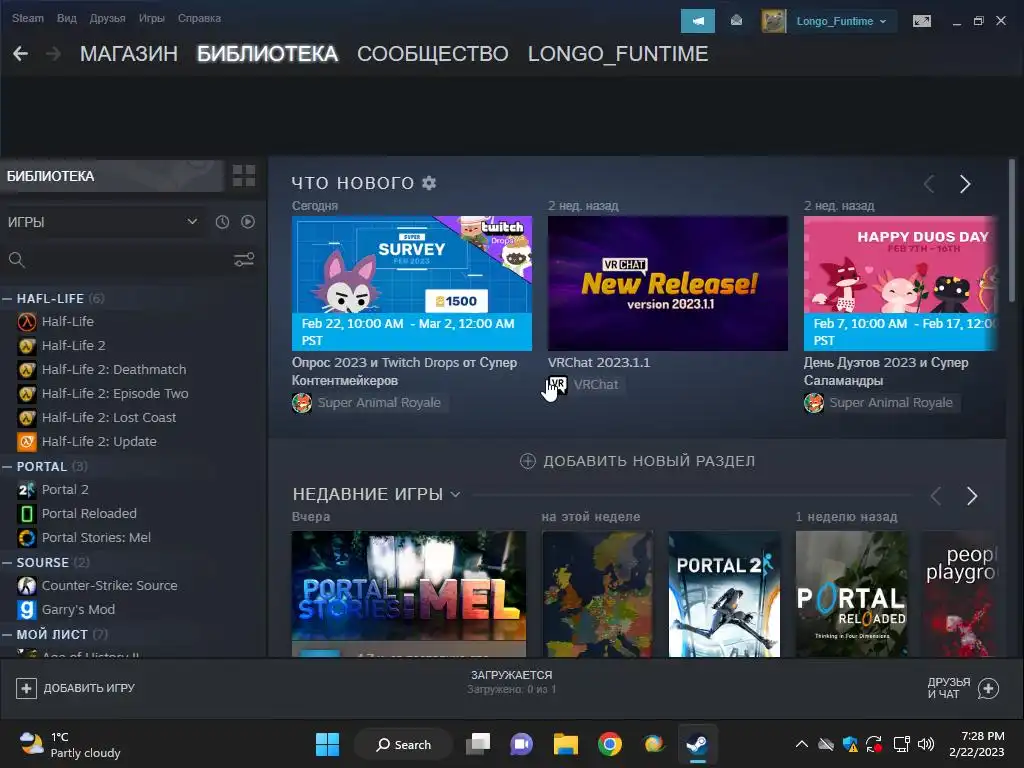
Task: Click the Happy Duos Day news banner
Action: (x=901, y=283)
